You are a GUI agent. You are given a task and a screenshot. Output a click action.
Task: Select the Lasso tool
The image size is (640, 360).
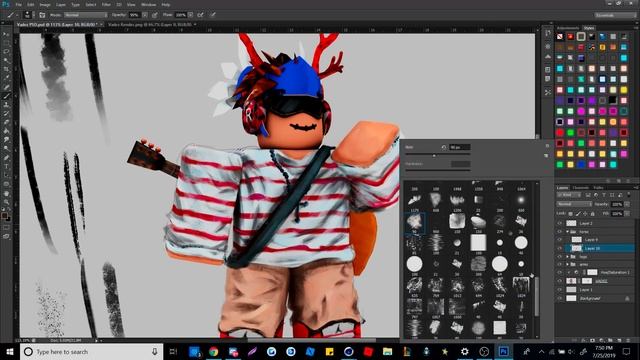6,52
